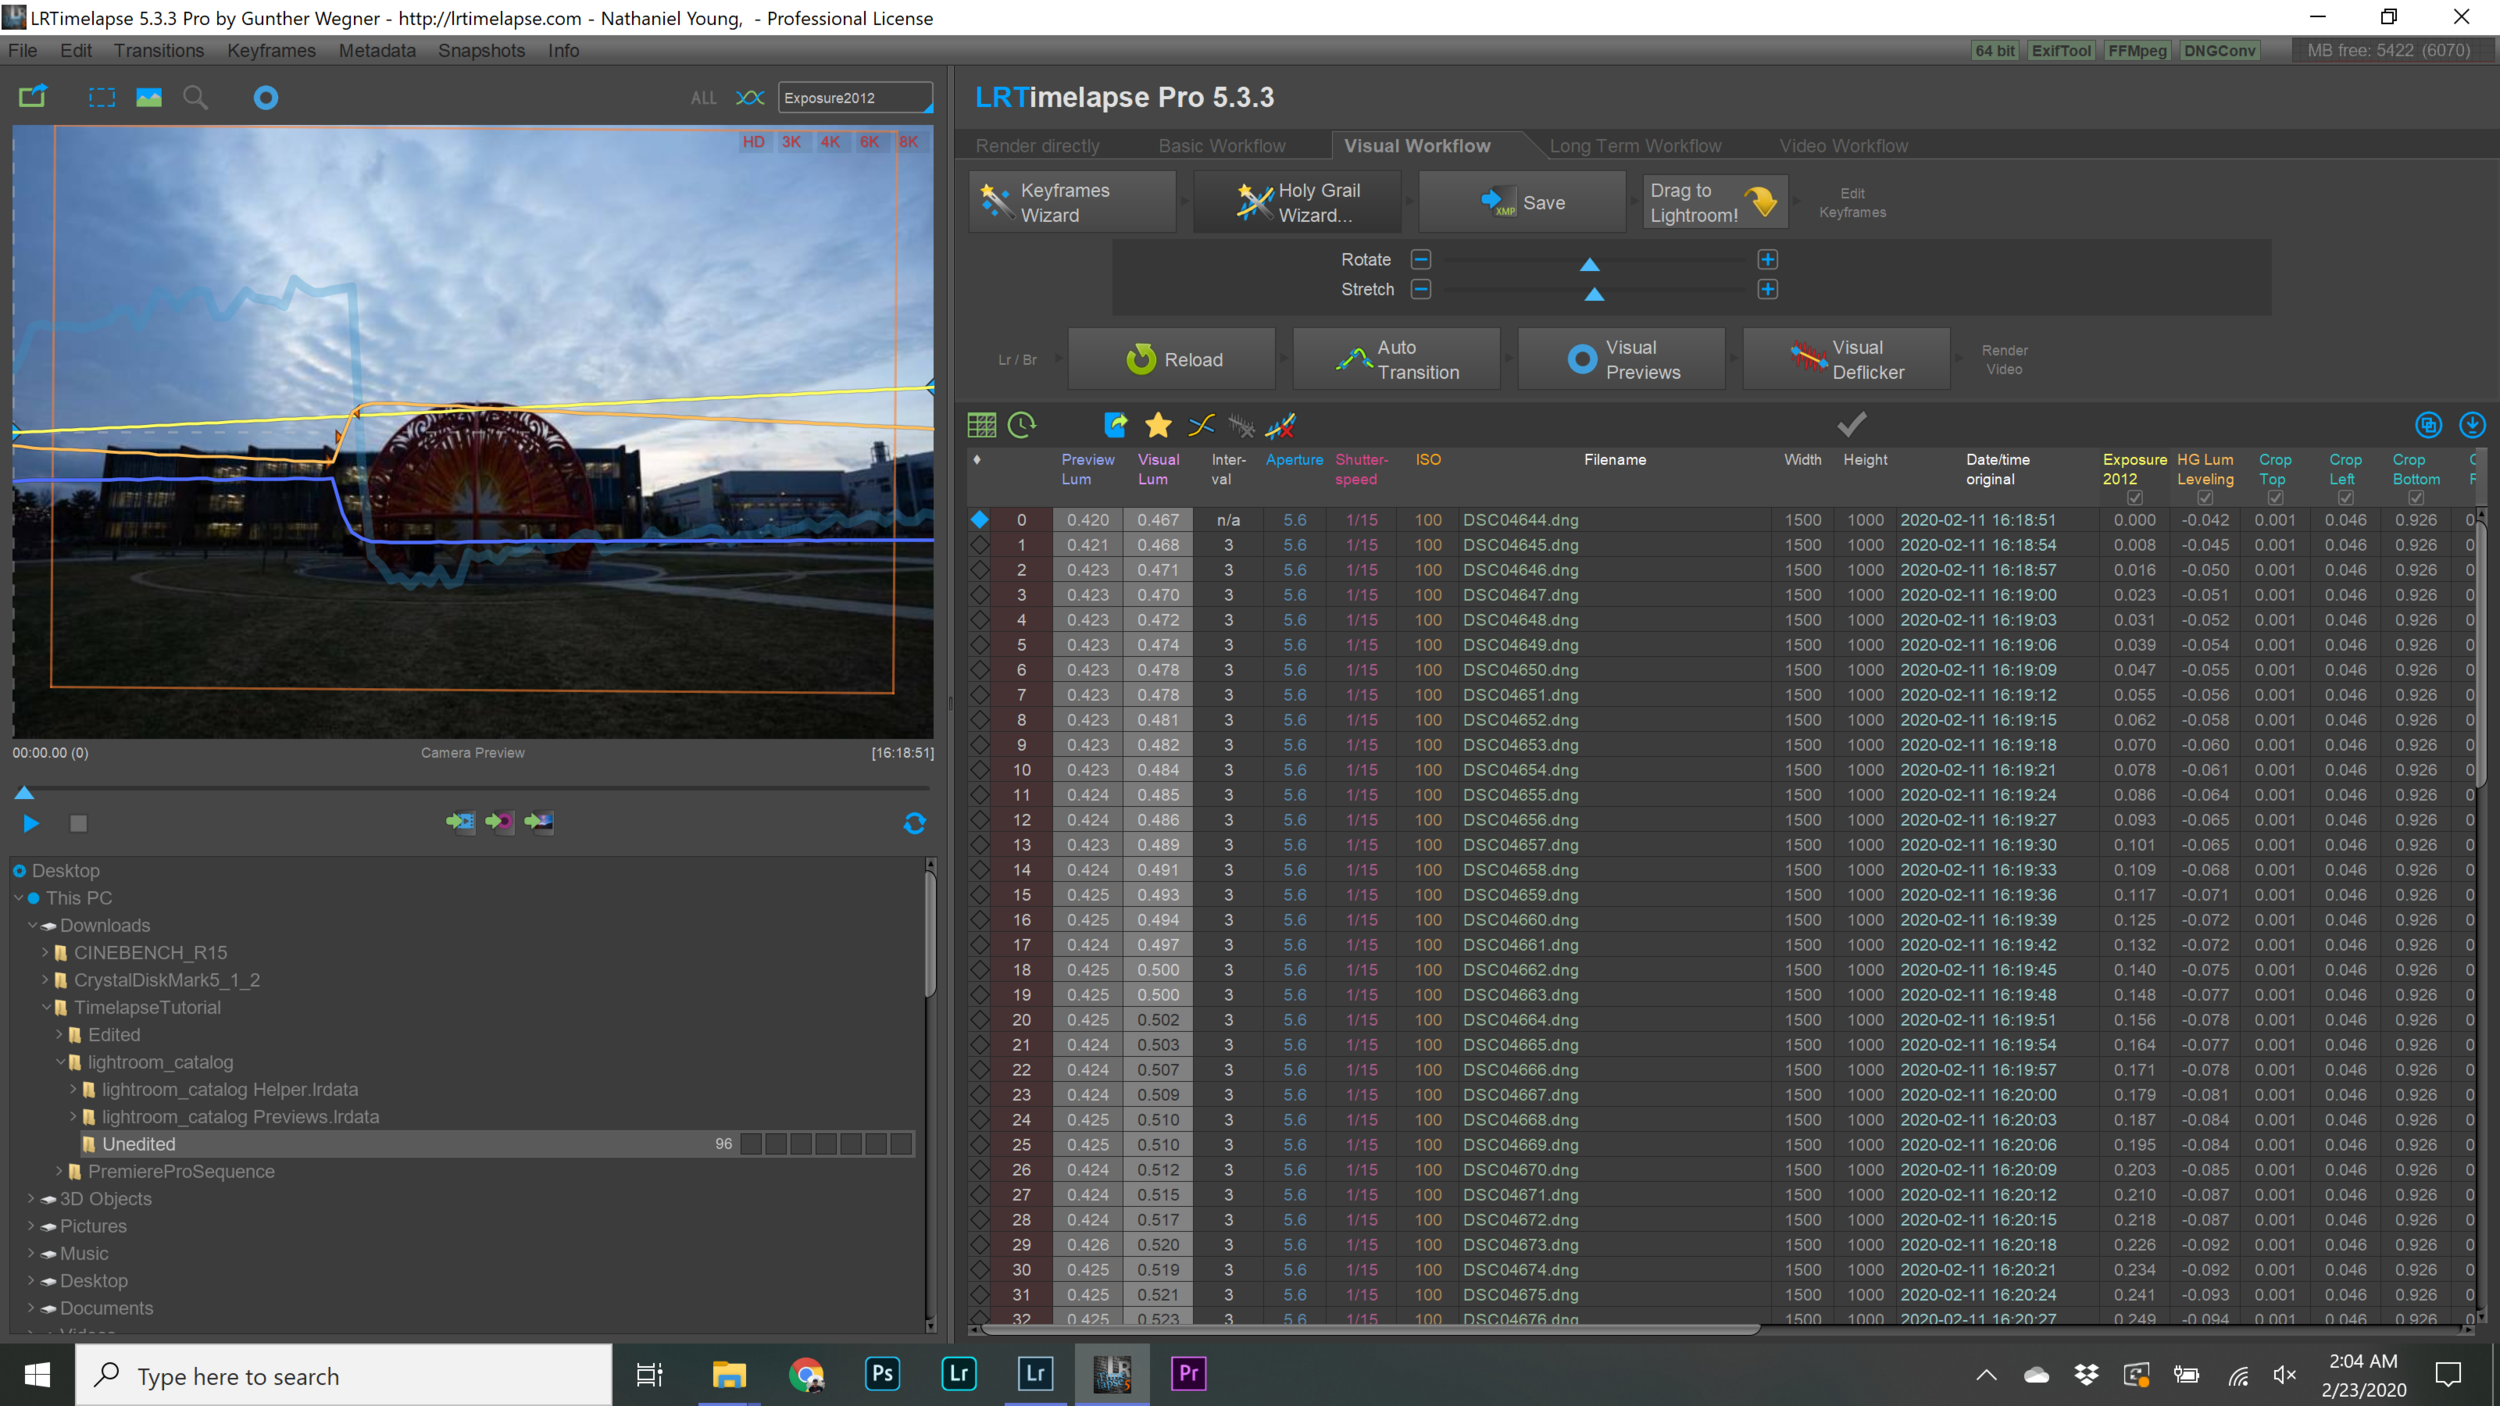This screenshot has width=2500, height=1406.
Task: Click the Visual Deflicker button
Action: tap(1847, 359)
